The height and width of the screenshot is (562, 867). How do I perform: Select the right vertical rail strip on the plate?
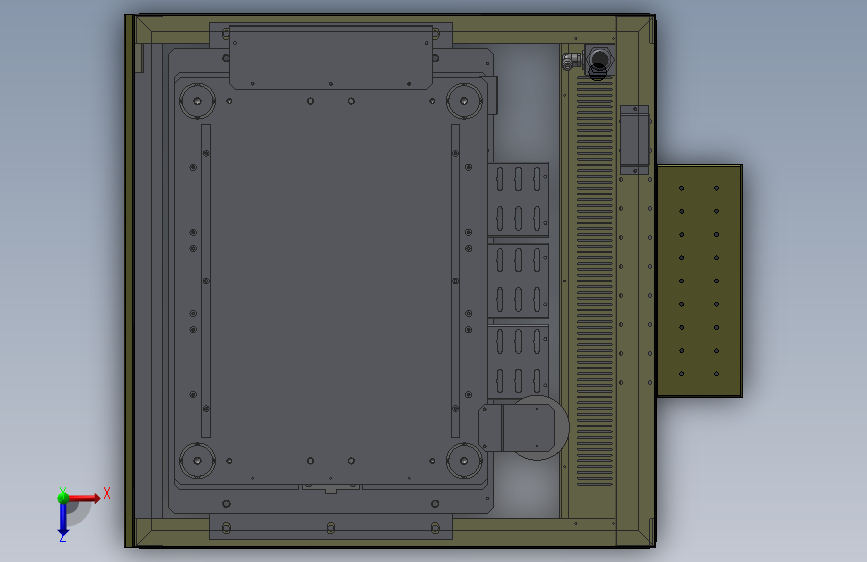(456, 281)
